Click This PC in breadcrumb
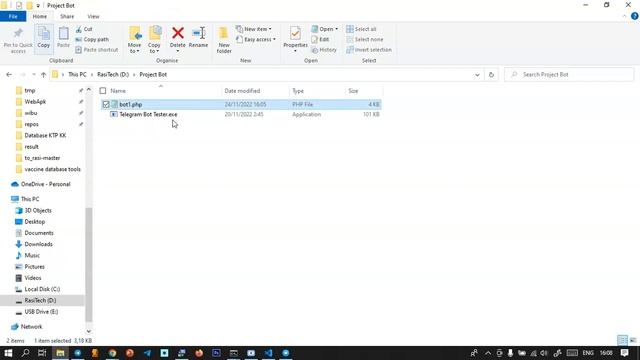640x360 pixels. tap(77, 75)
